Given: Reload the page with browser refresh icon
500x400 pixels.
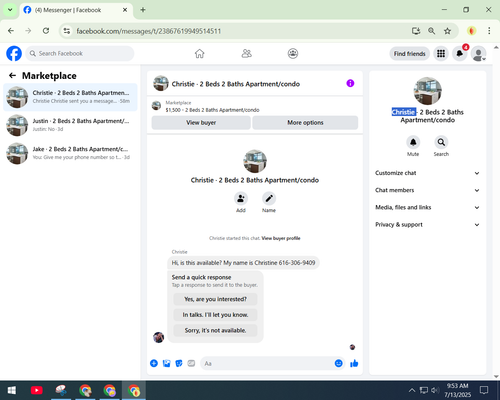Looking at the screenshot, I should point(46,31).
